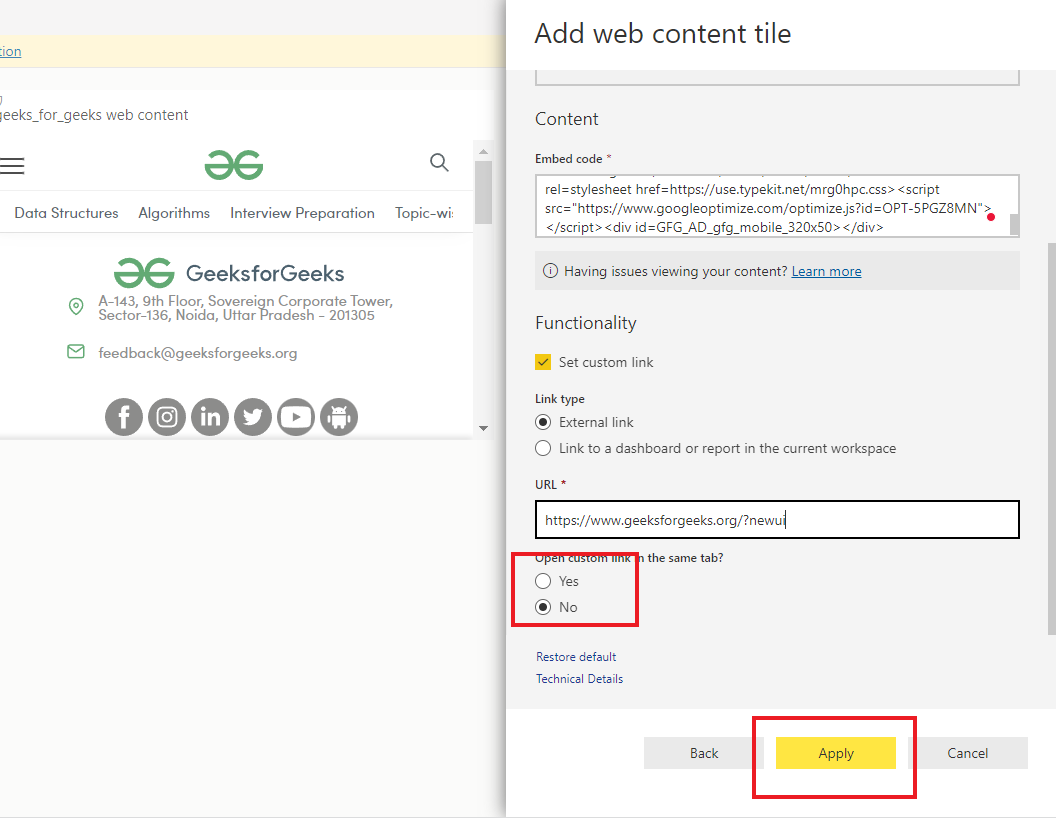Viewport: 1056px width, 825px height.
Task: Click the feedback@geeksforgeeks.org email link
Action: click(x=197, y=353)
